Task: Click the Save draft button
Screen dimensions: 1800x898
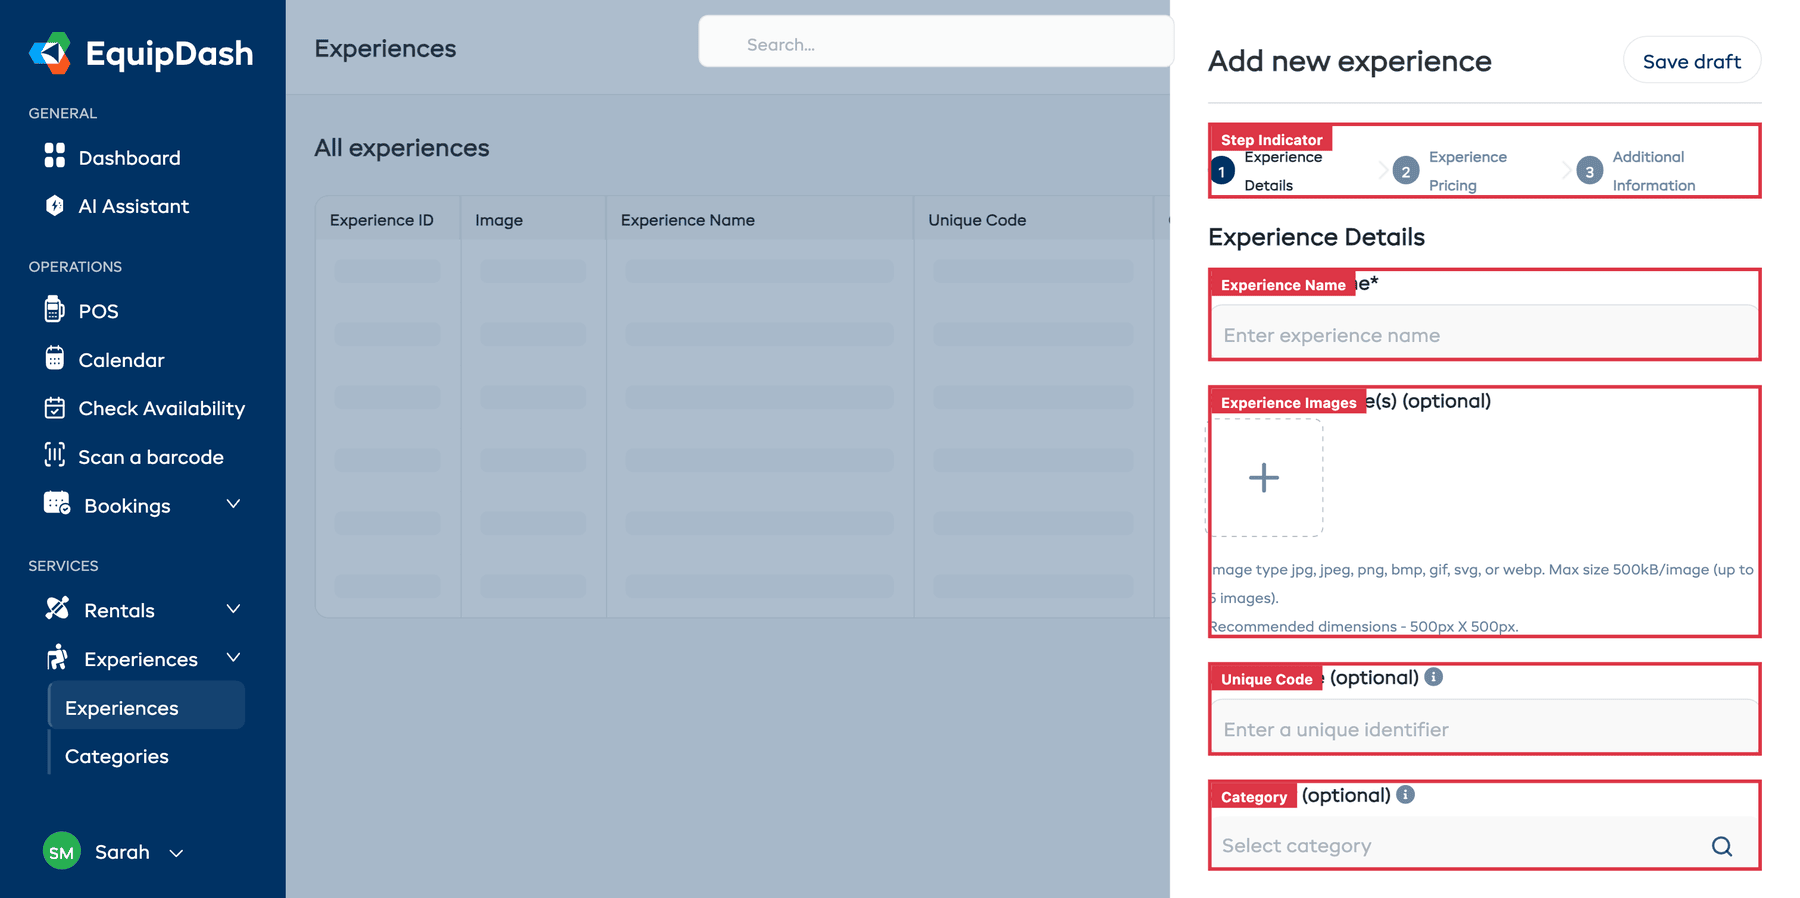Action: tap(1691, 61)
